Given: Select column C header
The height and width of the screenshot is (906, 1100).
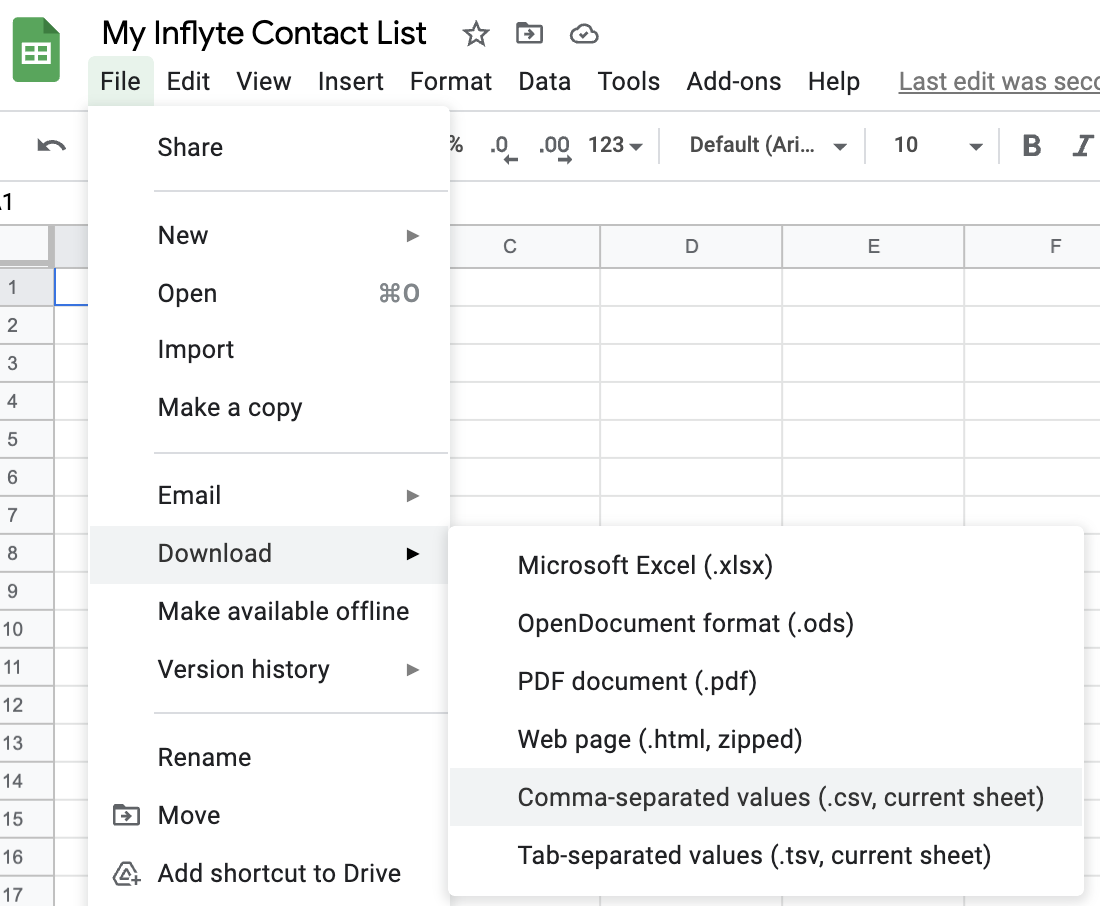Looking at the screenshot, I should click(525, 246).
